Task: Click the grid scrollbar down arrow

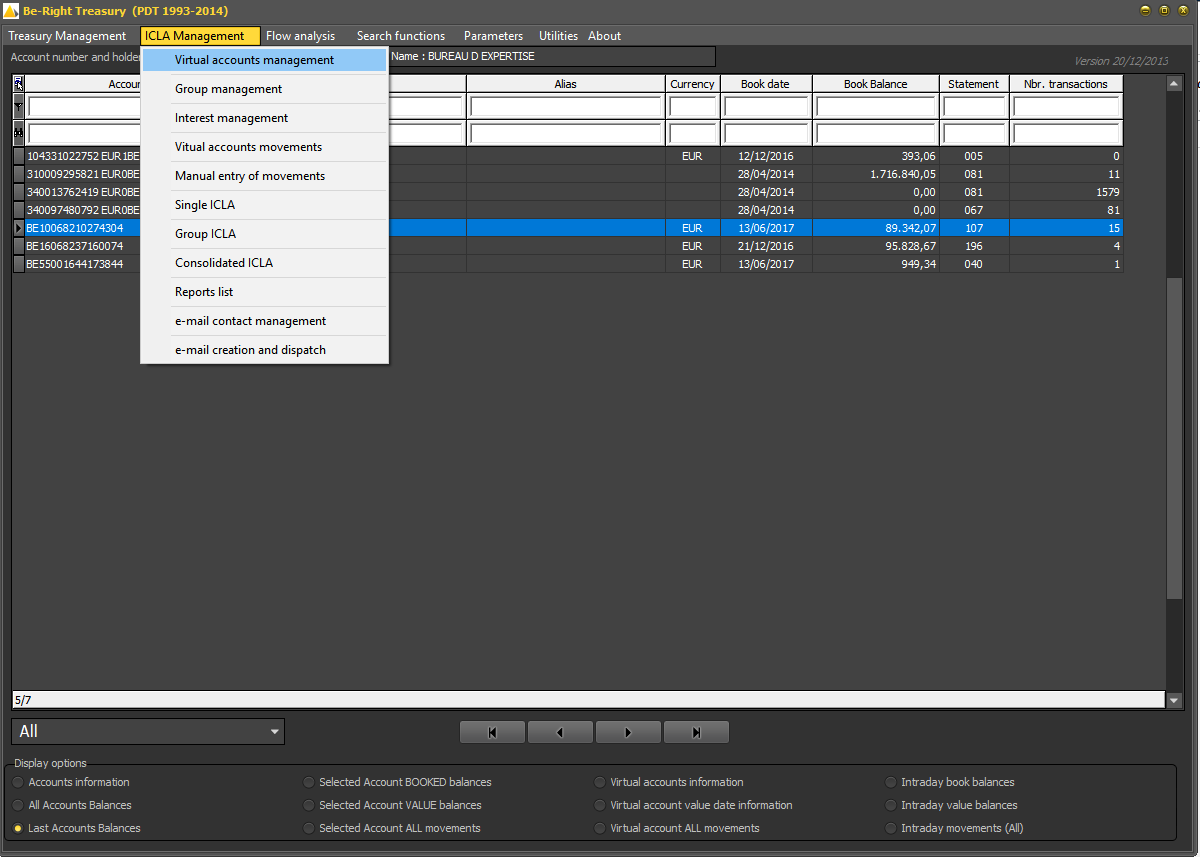Action: tap(1175, 701)
